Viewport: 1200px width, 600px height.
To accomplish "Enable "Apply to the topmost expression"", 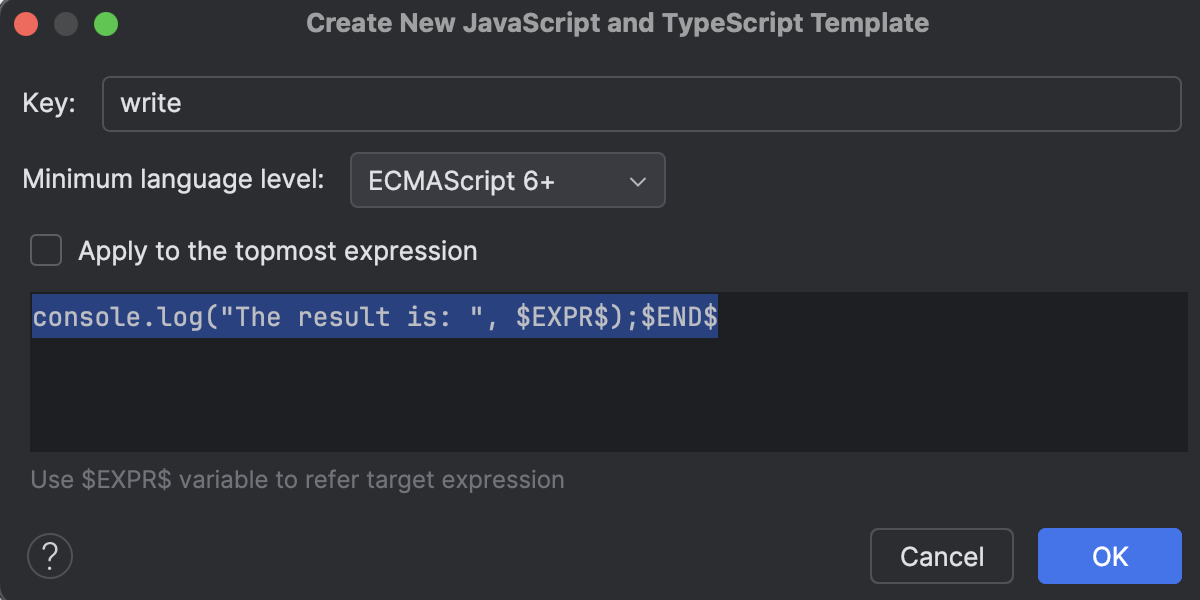I will pyautogui.click(x=46, y=250).
